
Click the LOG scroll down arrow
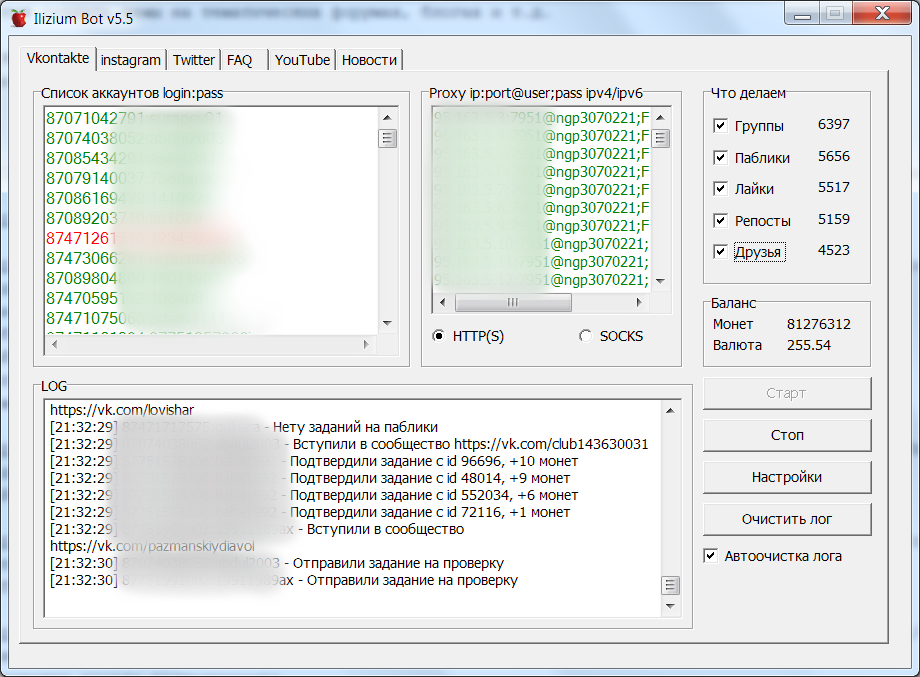point(670,606)
